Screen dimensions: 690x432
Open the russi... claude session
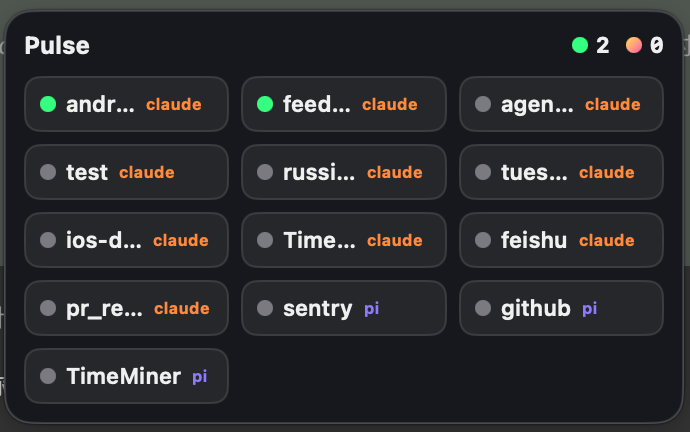(344, 172)
